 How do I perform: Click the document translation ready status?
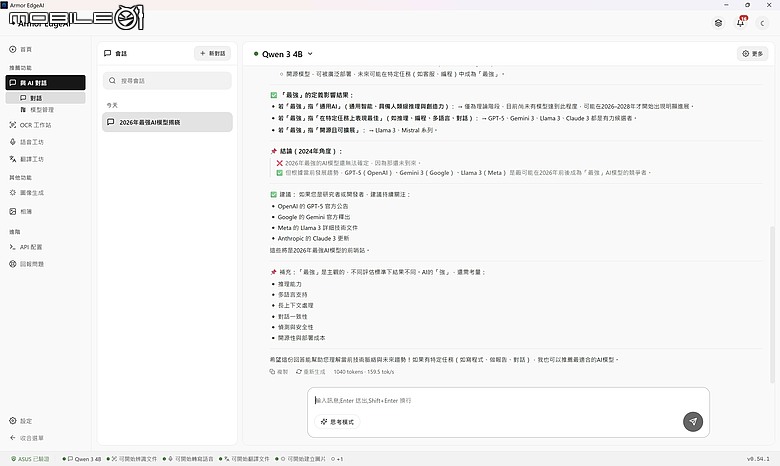click(244, 459)
